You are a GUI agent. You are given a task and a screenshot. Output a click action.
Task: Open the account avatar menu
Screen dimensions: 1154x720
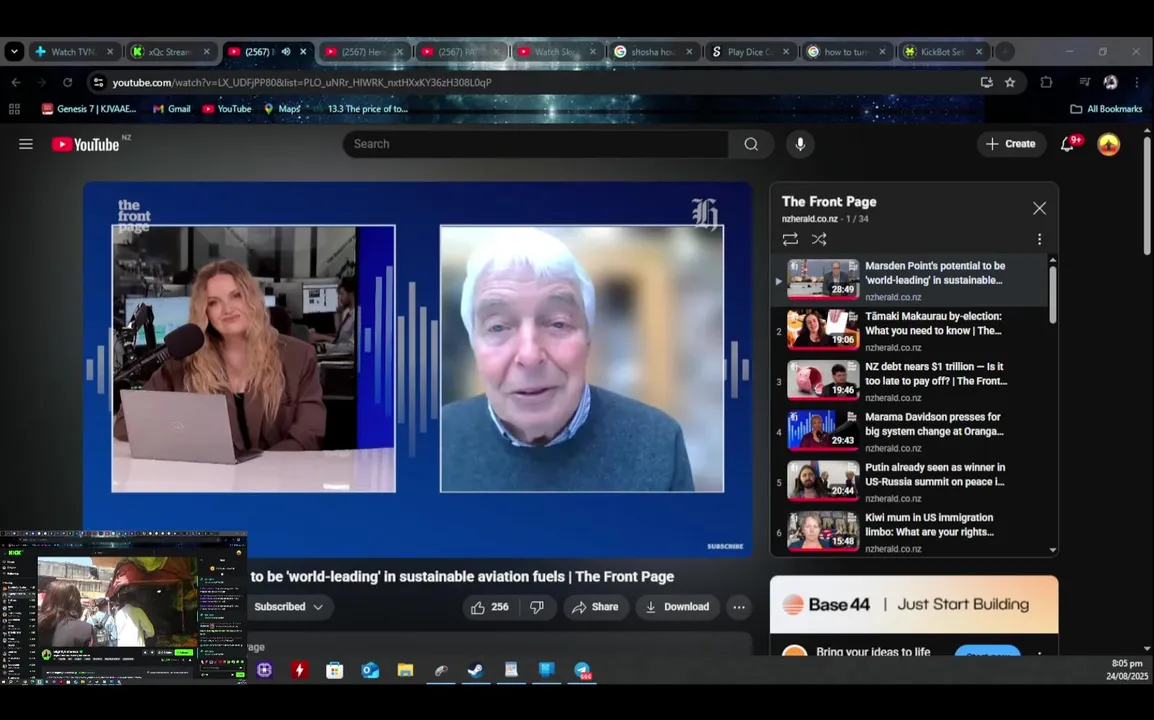[x=1108, y=144]
